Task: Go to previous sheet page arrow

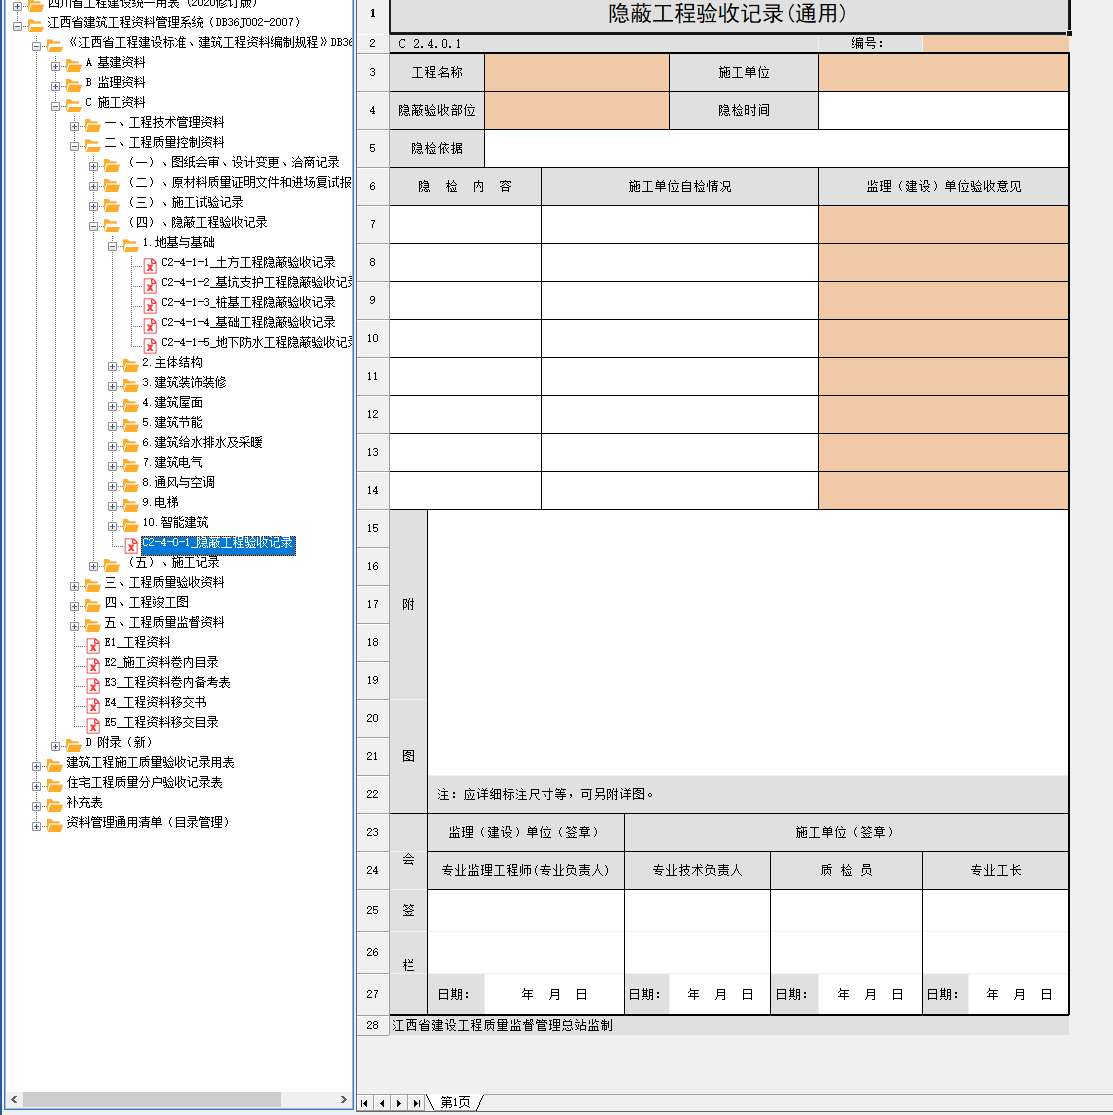Action: coord(382,1103)
